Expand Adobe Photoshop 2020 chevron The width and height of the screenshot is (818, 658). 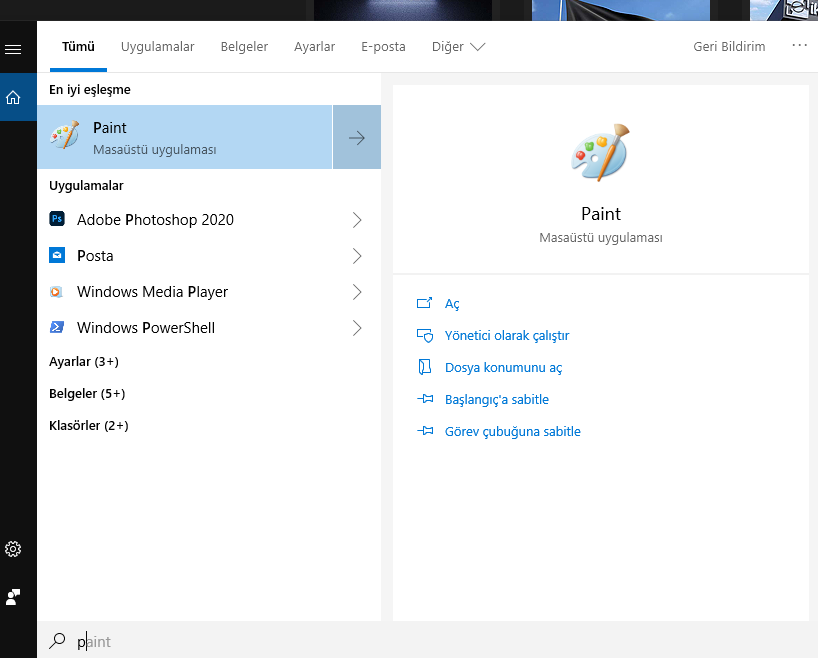(357, 220)
